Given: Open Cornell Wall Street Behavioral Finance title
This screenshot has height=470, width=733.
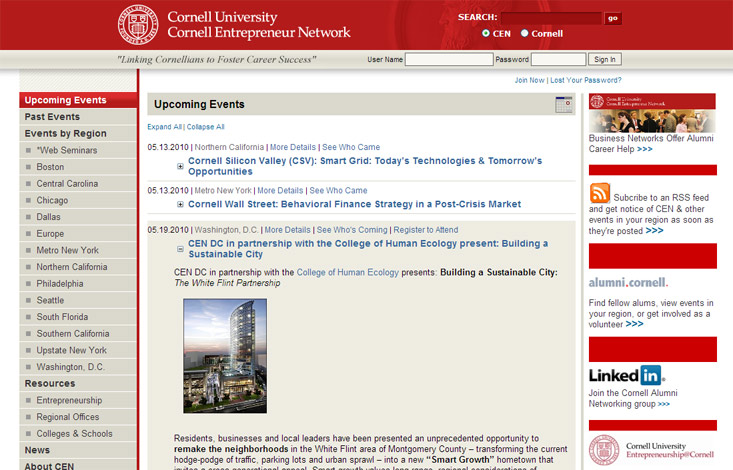Looking at the screenshot, I should click(x=354, y=204).
